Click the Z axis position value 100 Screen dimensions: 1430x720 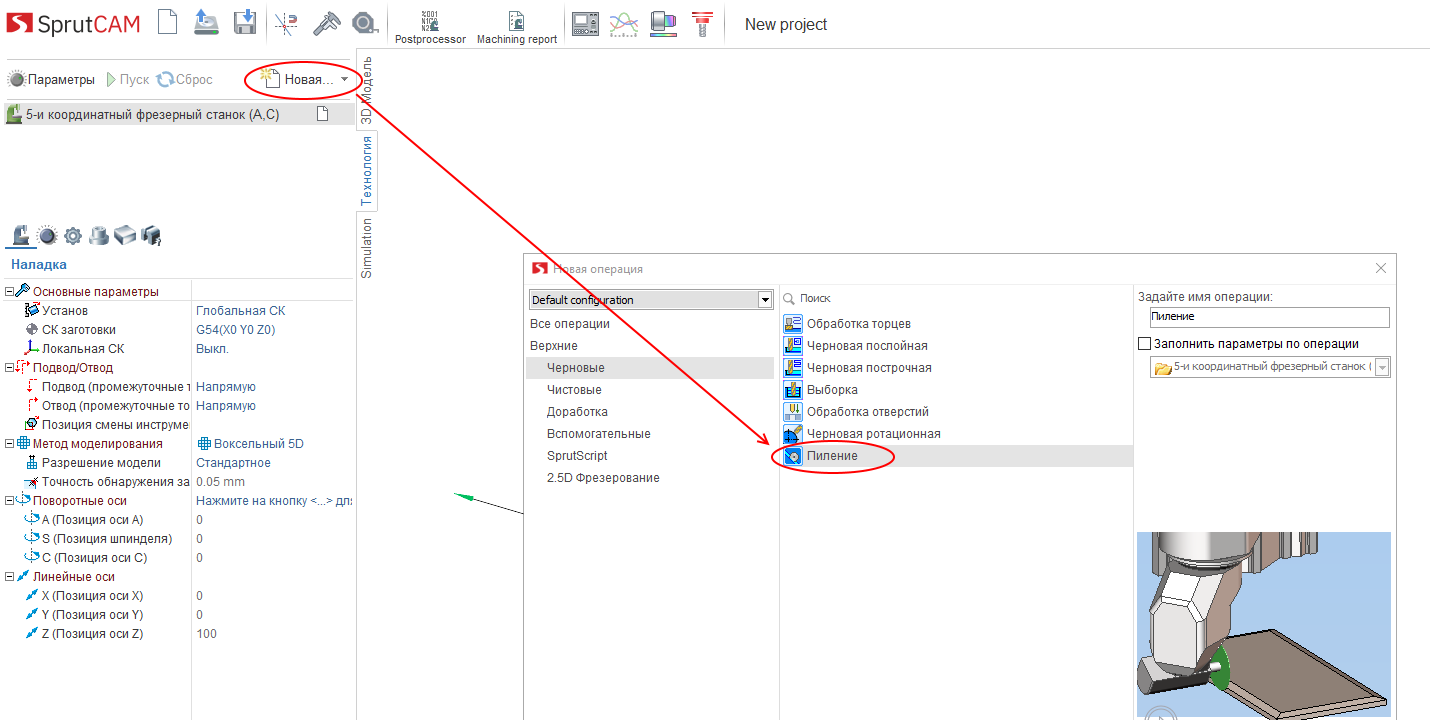pos(206,634)
